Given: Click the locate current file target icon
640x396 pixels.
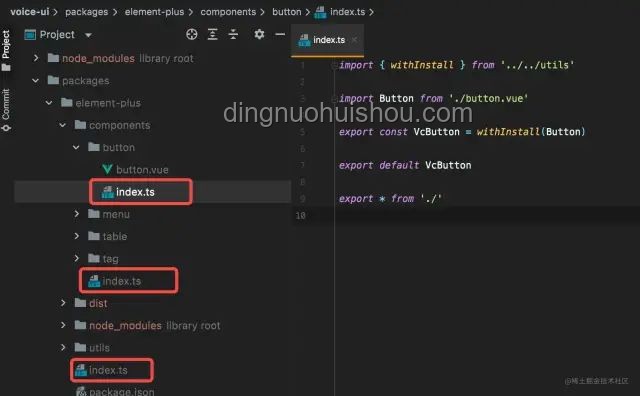Looking at the screenshot, I should [x=191, y=34].
